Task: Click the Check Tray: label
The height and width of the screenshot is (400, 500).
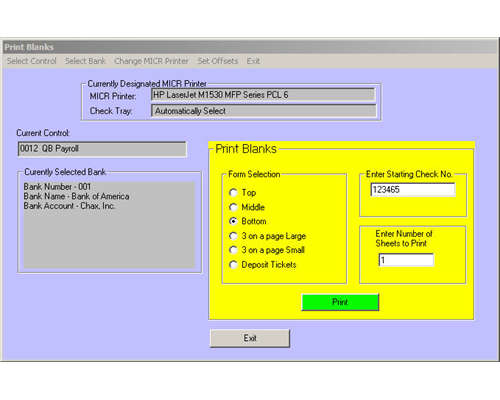Action: click(111, 111)
